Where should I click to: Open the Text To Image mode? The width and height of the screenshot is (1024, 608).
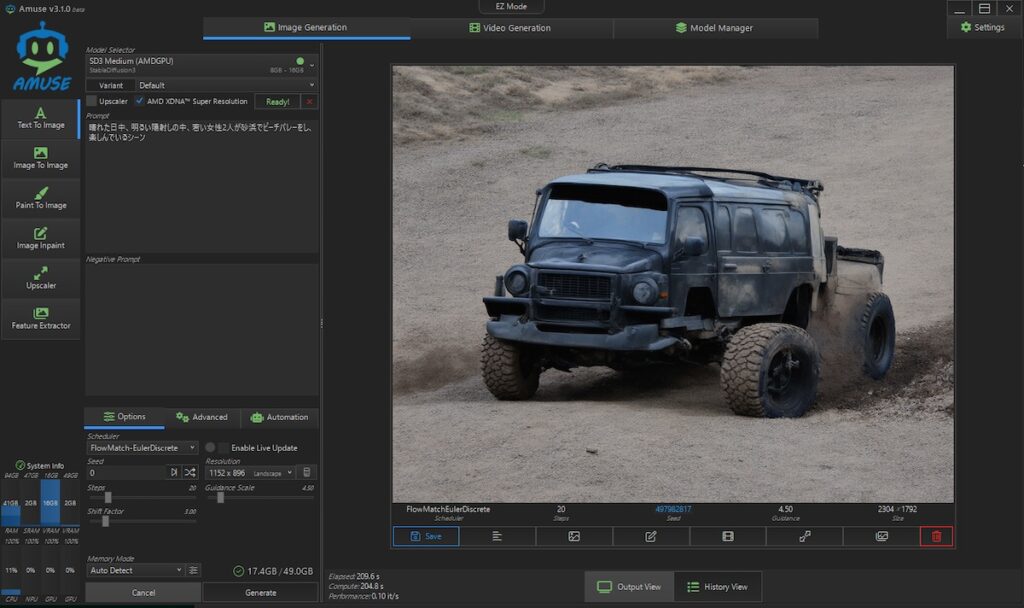[x=41, y=119]
